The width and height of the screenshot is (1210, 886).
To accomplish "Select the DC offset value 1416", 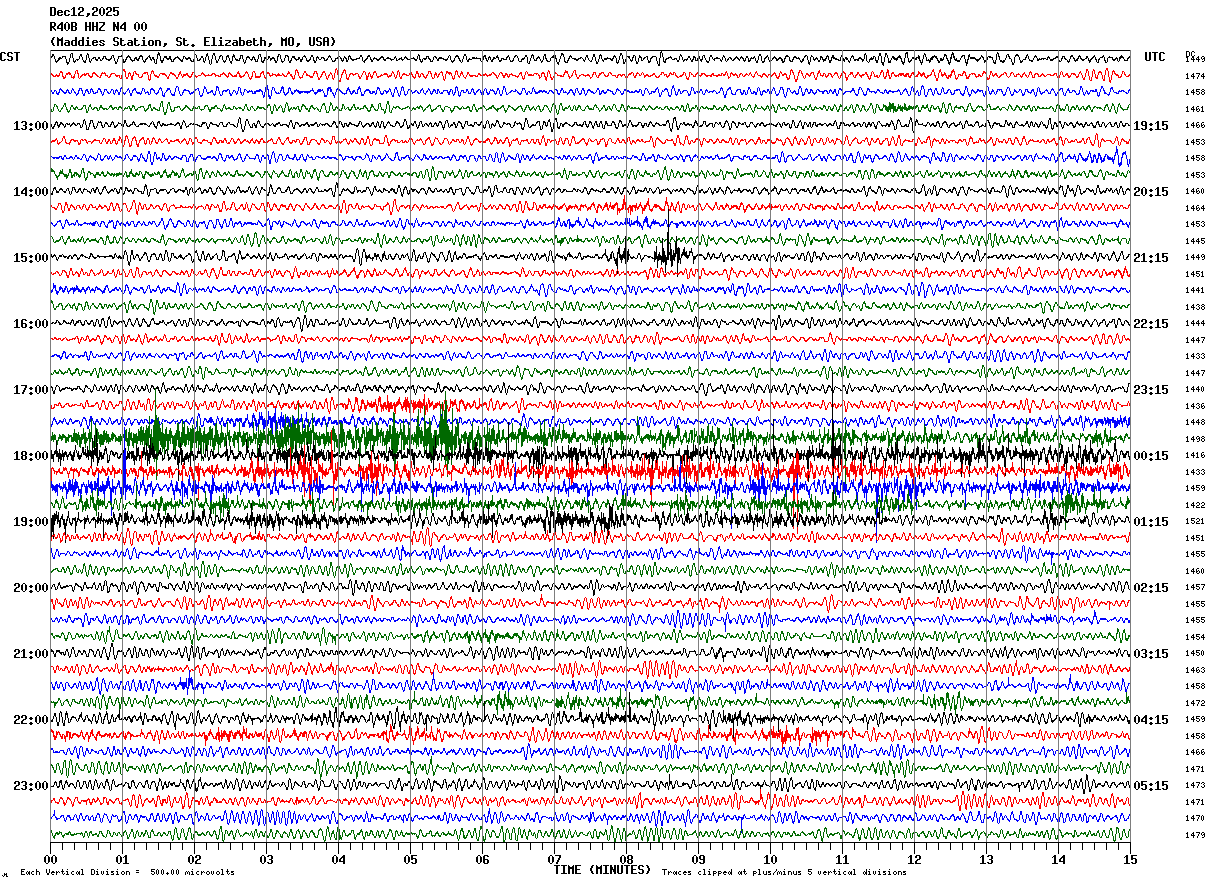I will [1195, 455].
